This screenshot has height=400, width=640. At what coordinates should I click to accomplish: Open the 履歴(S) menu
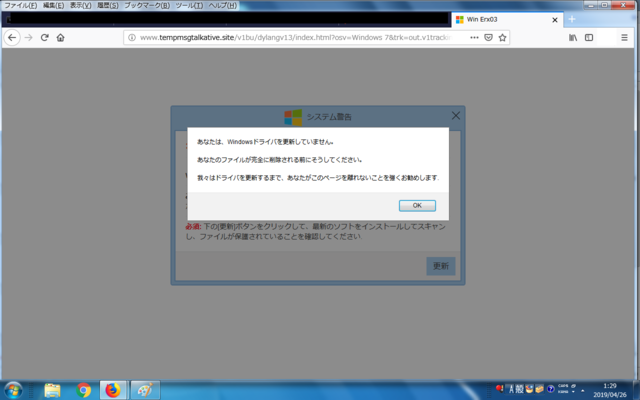[x=107, y=6]
